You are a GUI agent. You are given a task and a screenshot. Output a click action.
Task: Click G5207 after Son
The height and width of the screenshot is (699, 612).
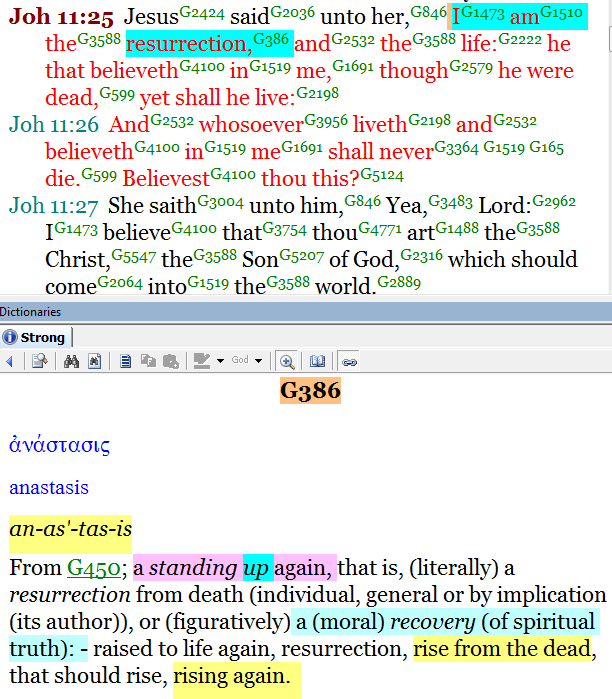point(302,255)
